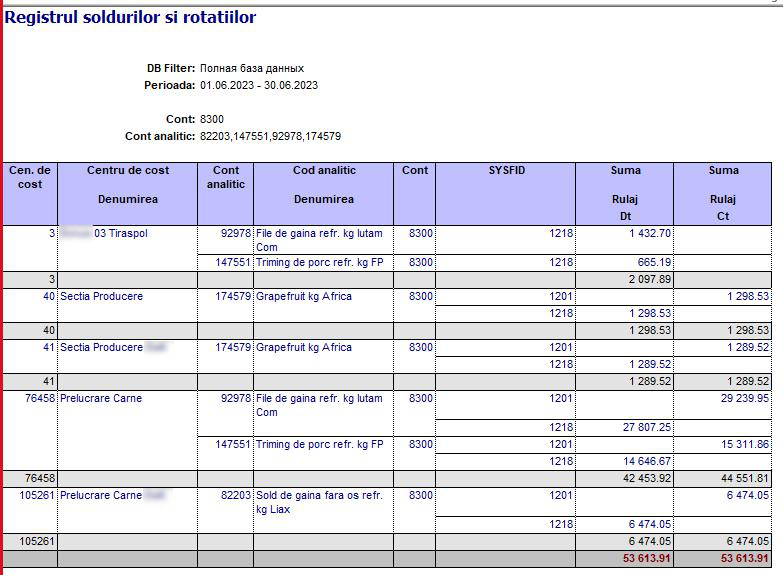The image size is (783, 575).
Task: Click the debit amount 1 432.70
Action: coord(650,233)
